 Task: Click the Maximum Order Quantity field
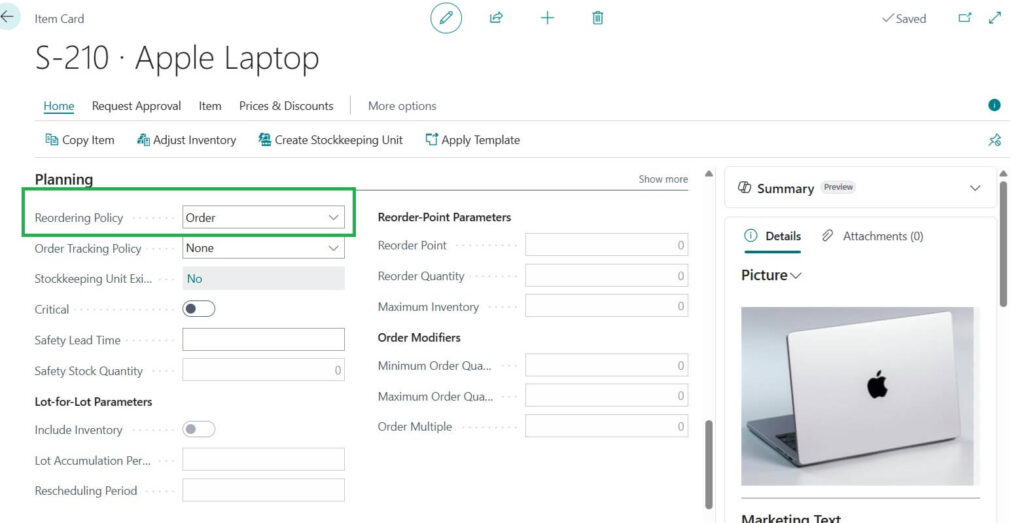tap(607, 396)
